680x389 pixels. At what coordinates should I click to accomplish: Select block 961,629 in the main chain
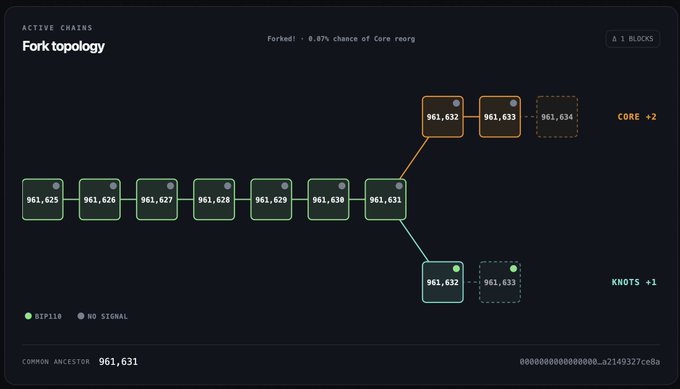(271, 199)
